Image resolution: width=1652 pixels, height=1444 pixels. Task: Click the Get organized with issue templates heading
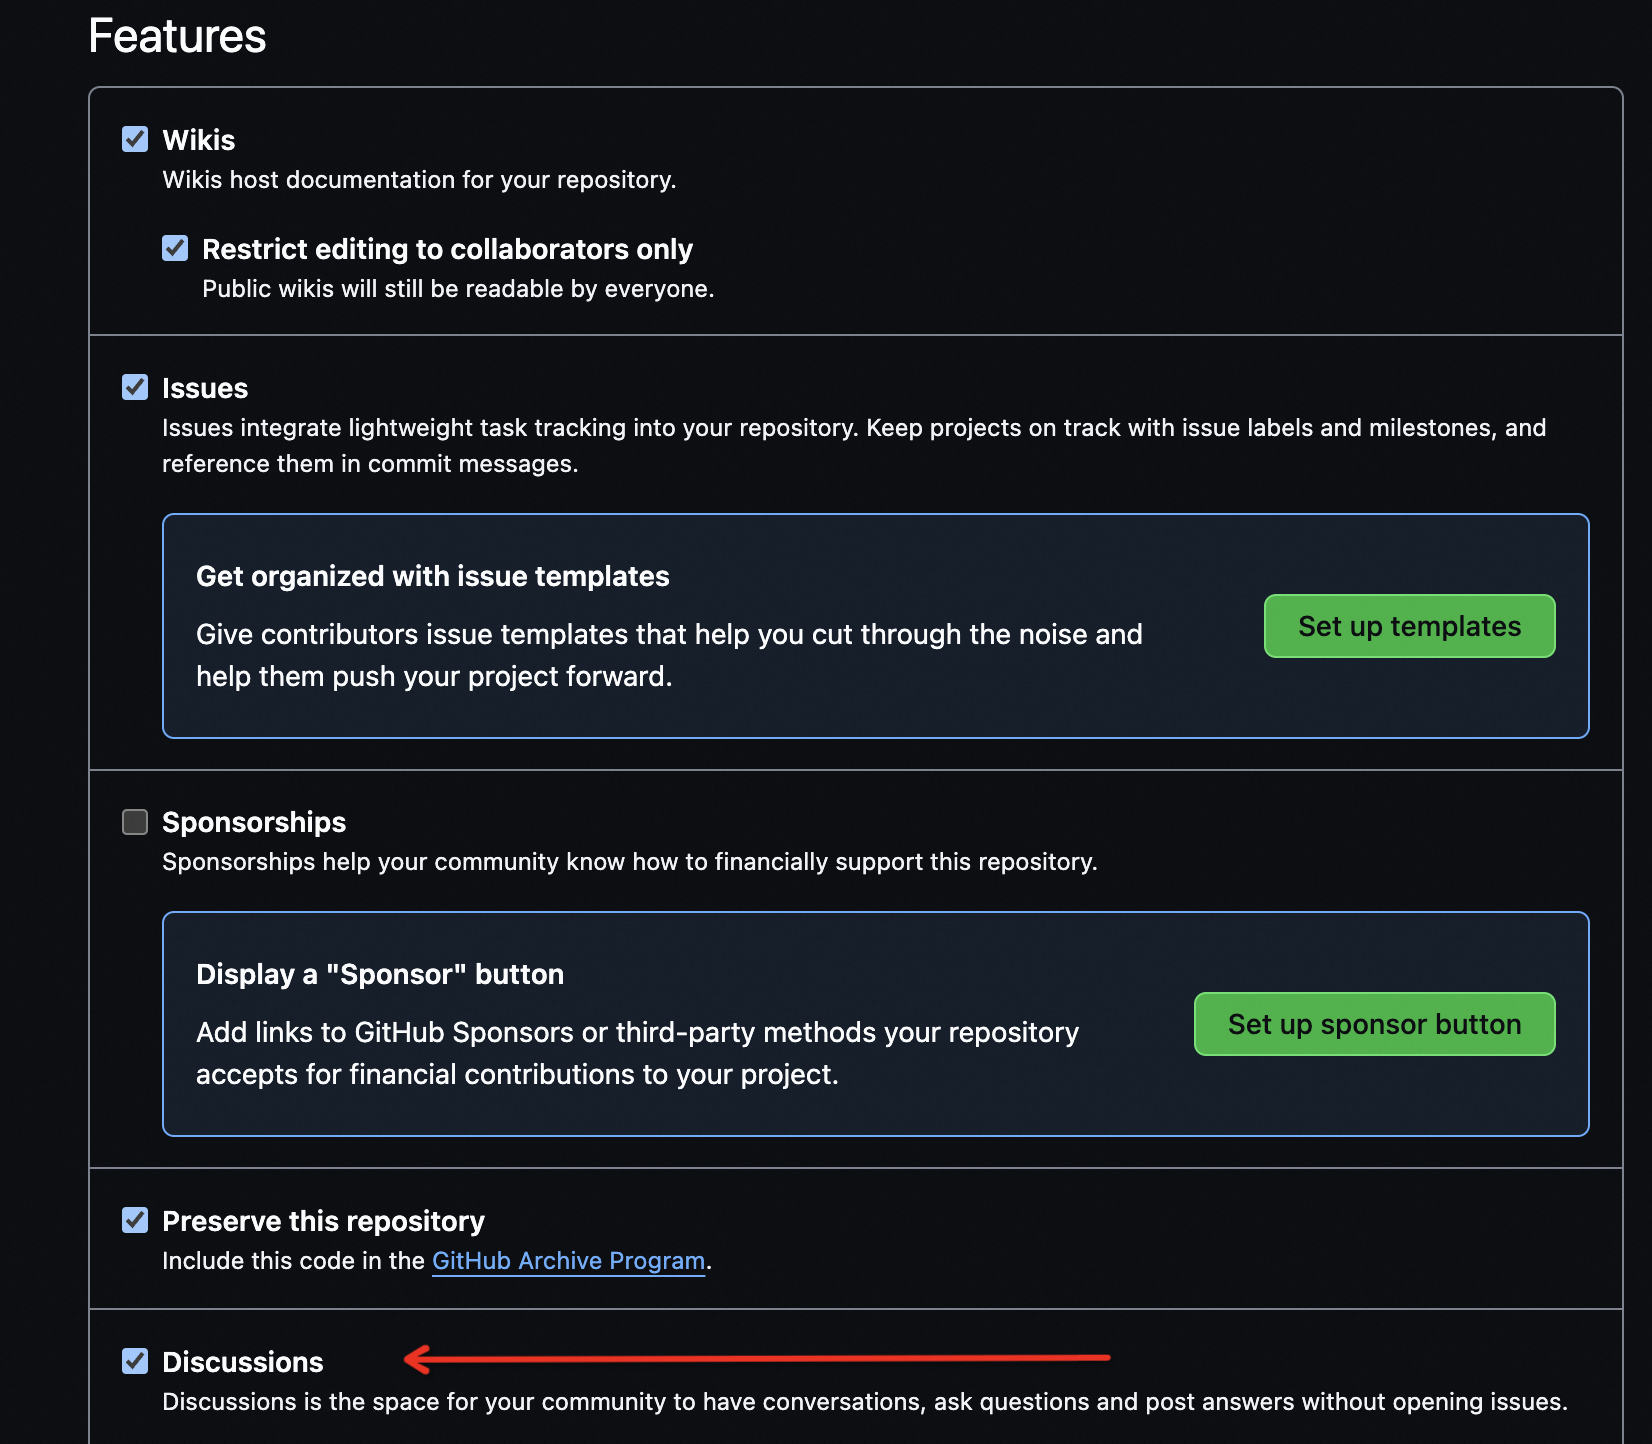coord(432,576)
